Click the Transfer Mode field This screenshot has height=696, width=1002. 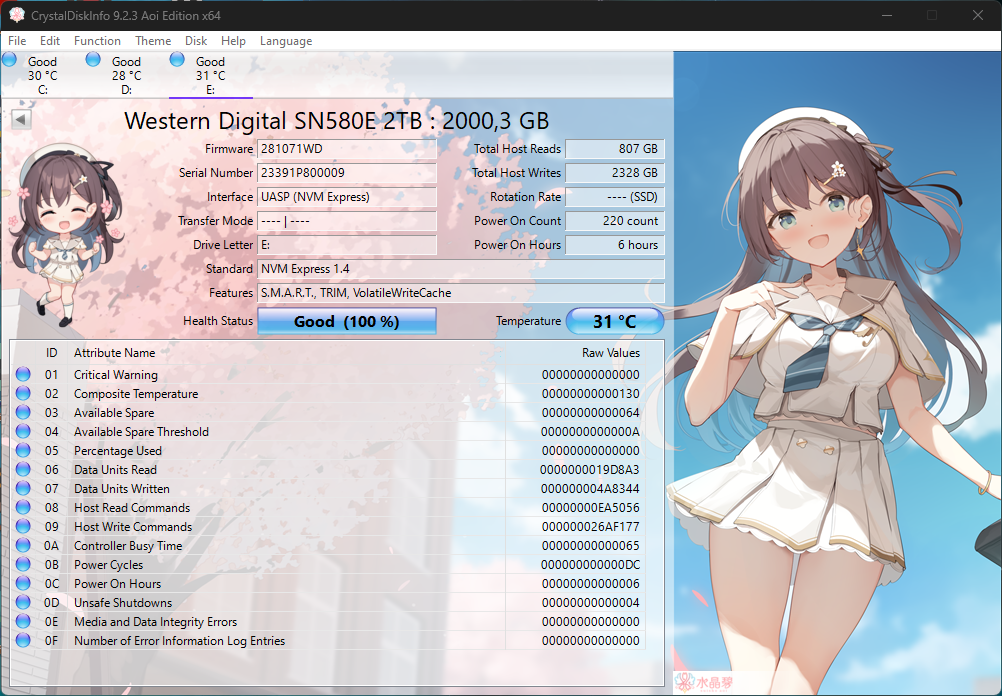pyautogui.click(x=347, y=220)
